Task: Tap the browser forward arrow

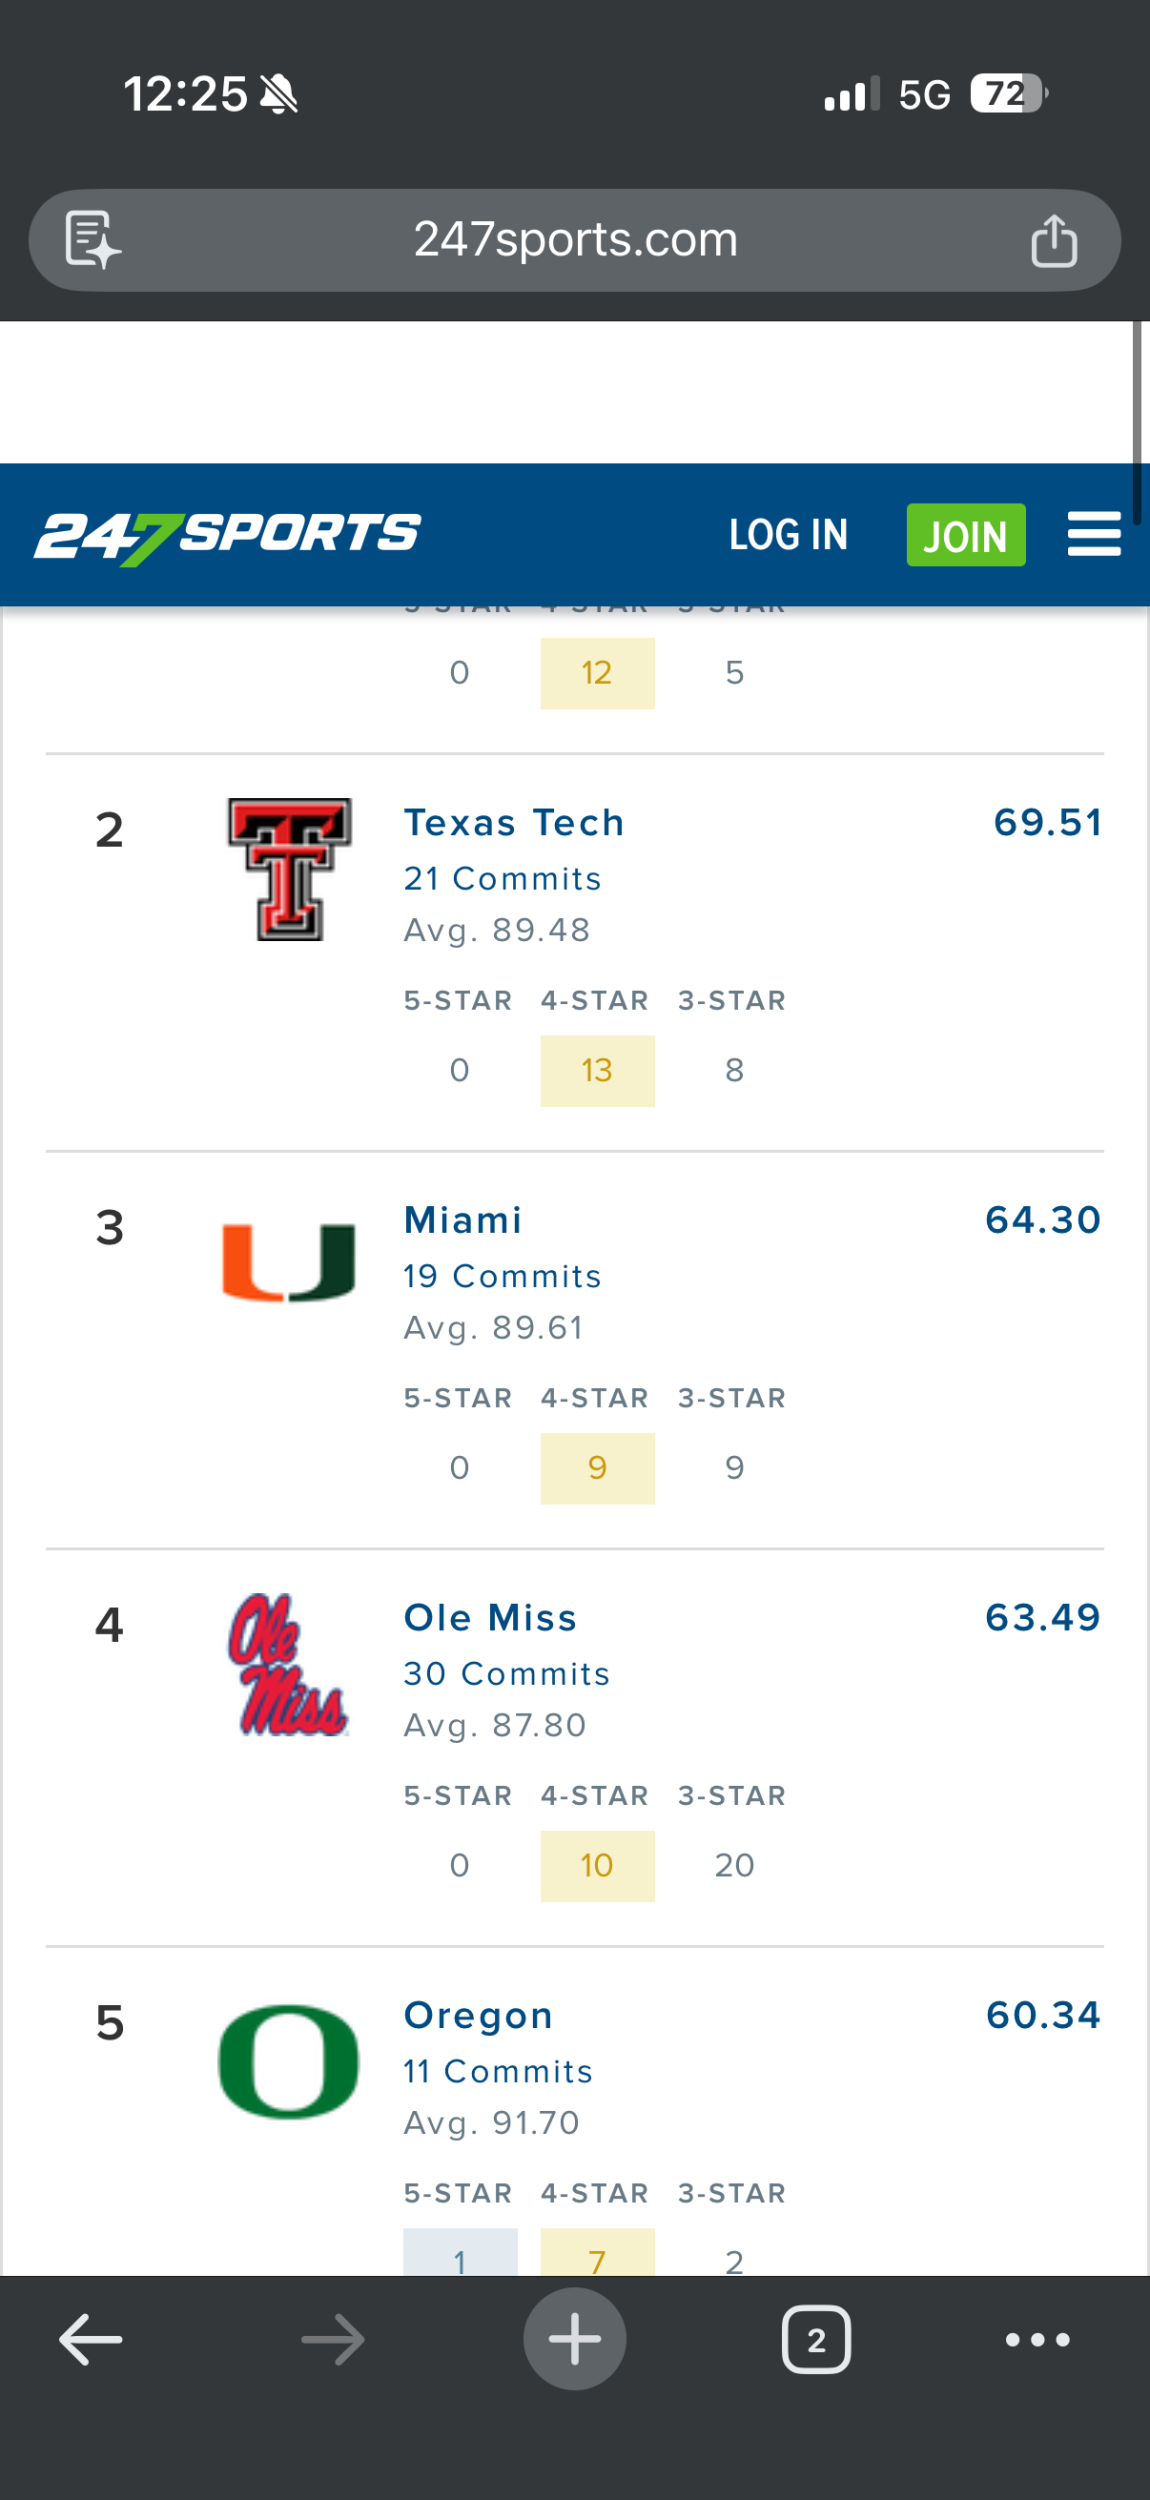Action: 333,2339
